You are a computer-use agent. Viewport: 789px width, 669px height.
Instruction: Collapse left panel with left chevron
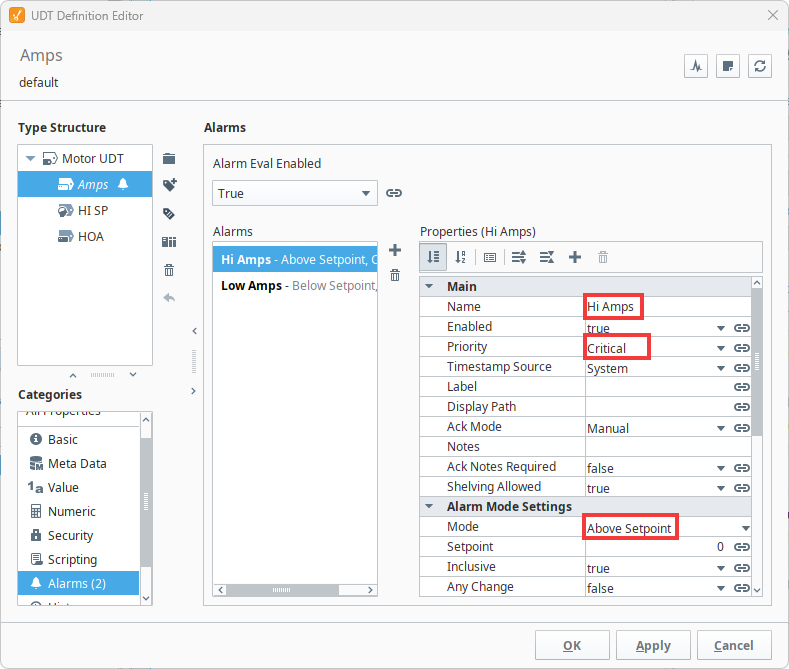pos(194,331)
